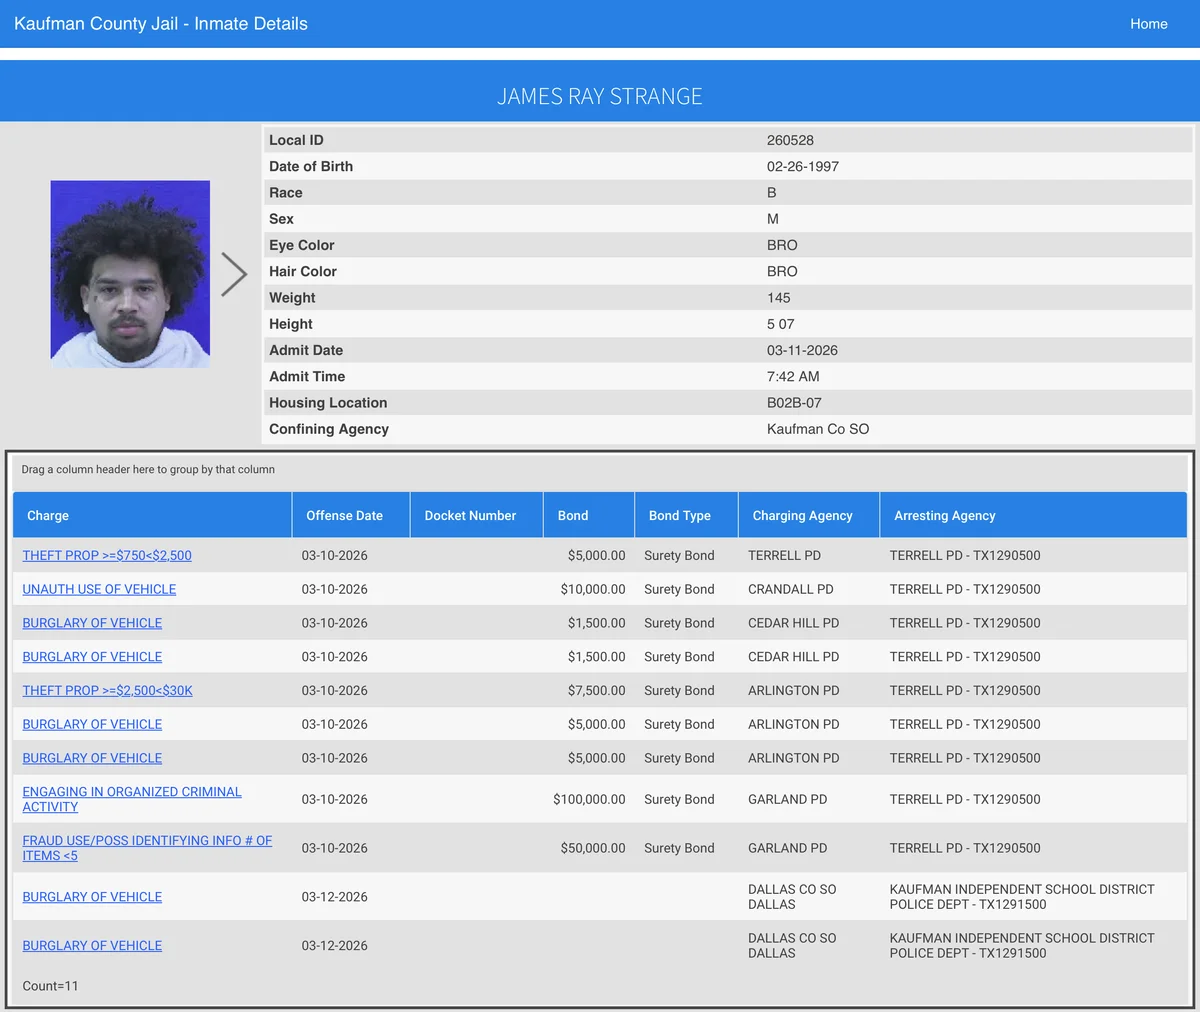Image resolution: width=1200 pixels, height=1012 pixels.
Task: Open FRAUD USE/POSS IDENTIFYING INFO charge link
Action: pyautogui.click(x=147, y=841)
